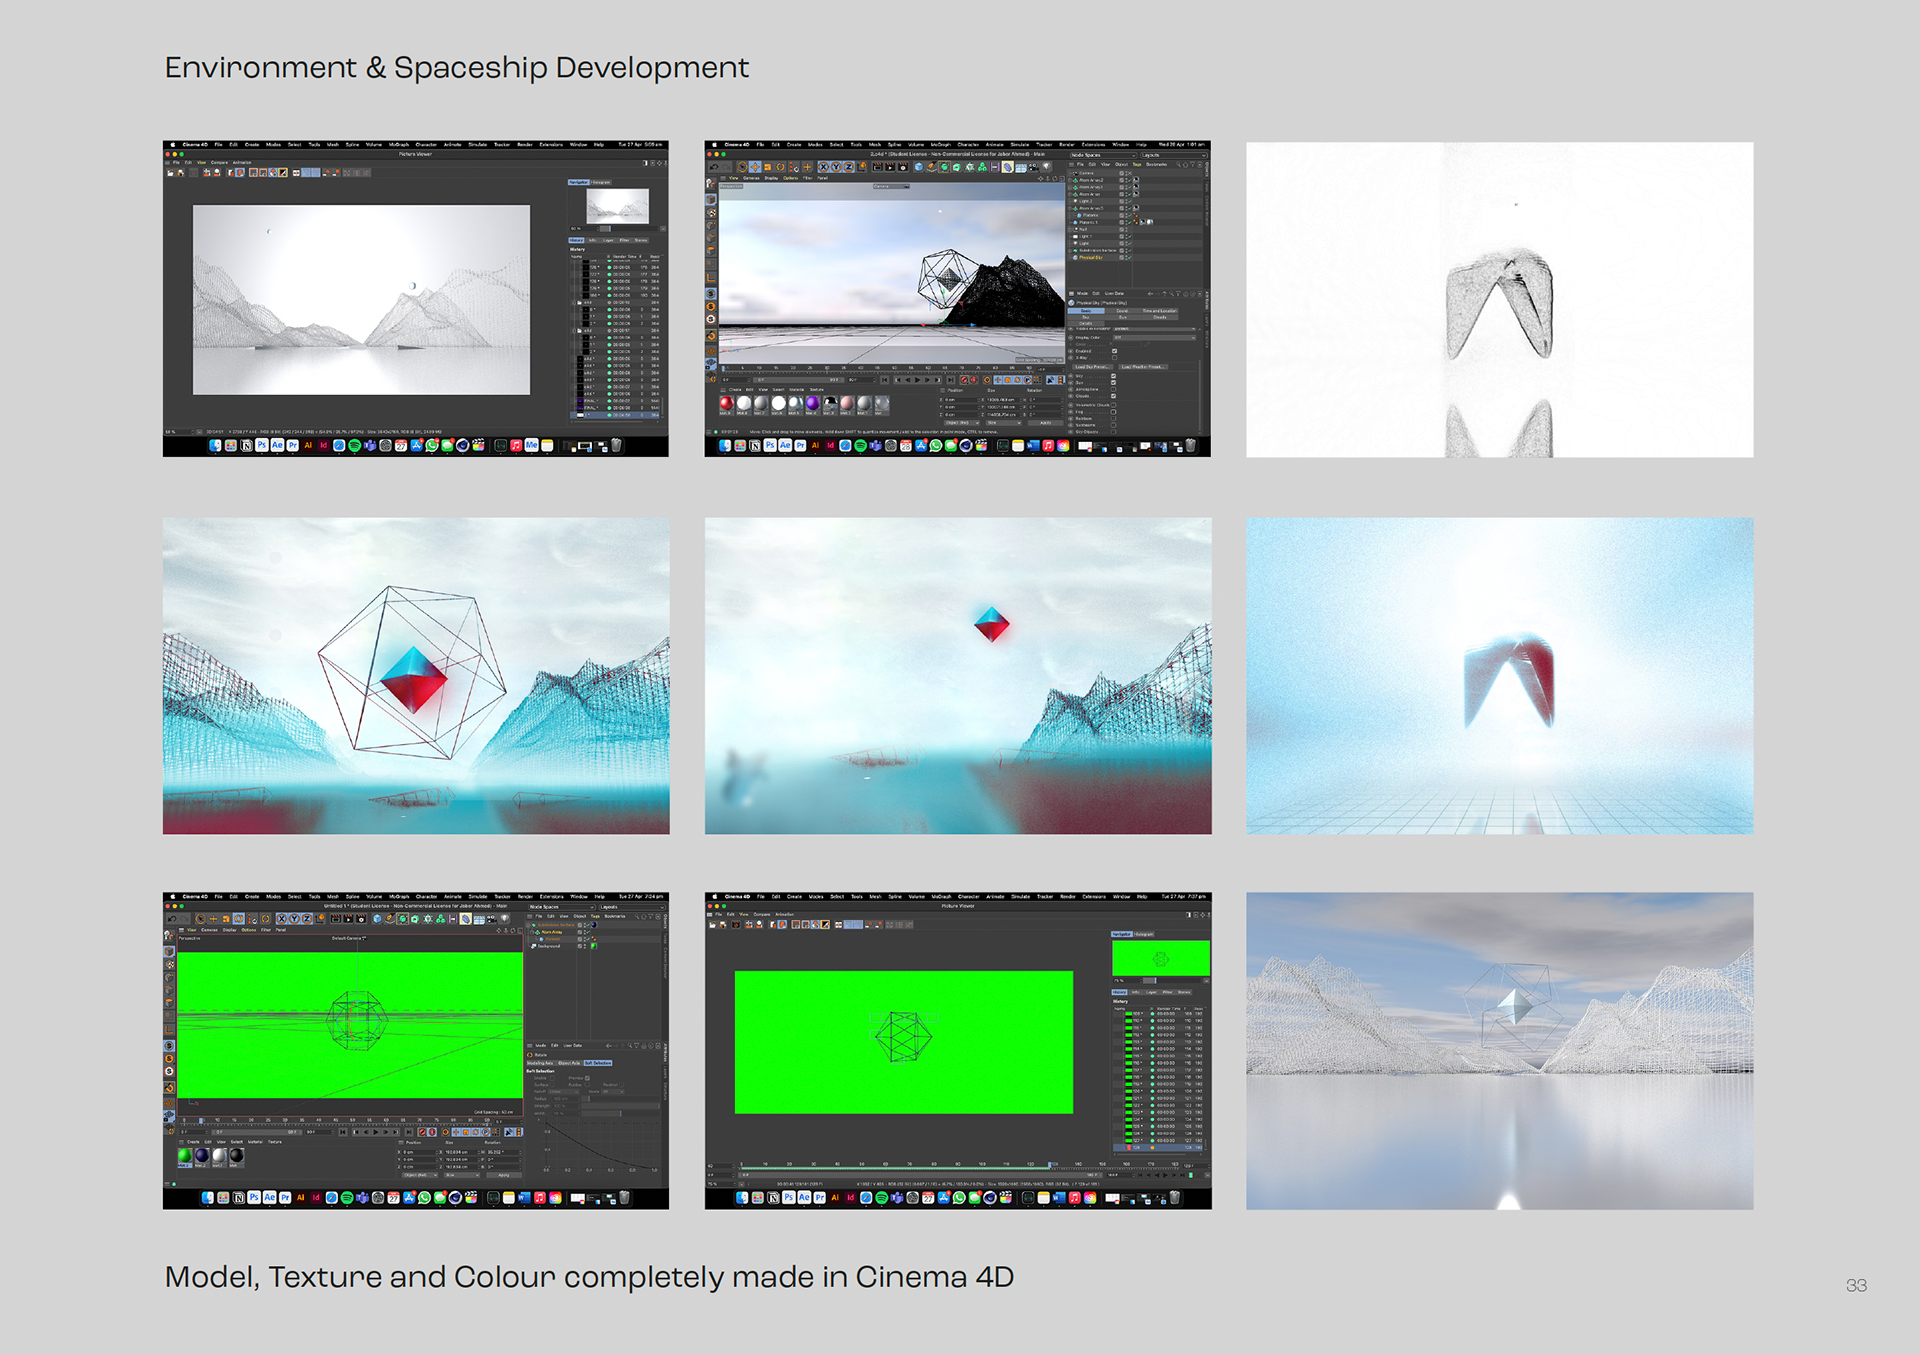Click the Cube primitive icon in the green viewport editor window
Viewport: 1920px width, 1355px height.
378,918
